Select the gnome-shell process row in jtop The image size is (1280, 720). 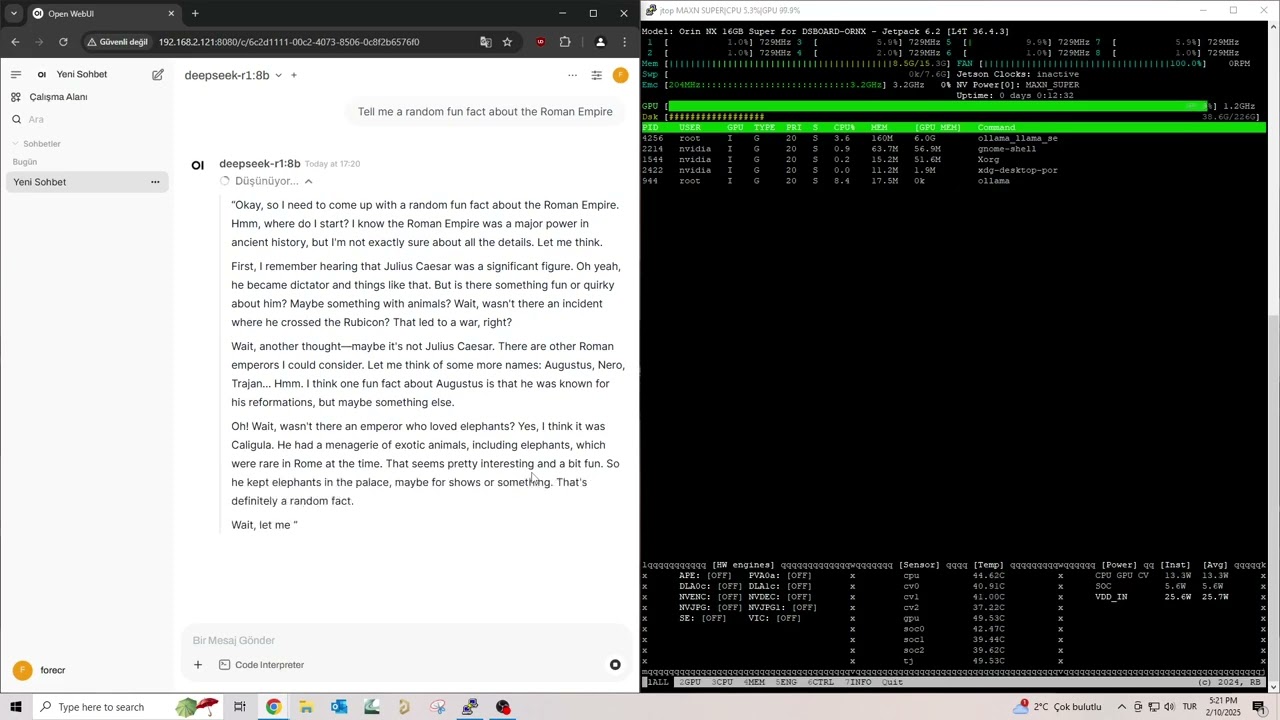[x=954, y=149]
